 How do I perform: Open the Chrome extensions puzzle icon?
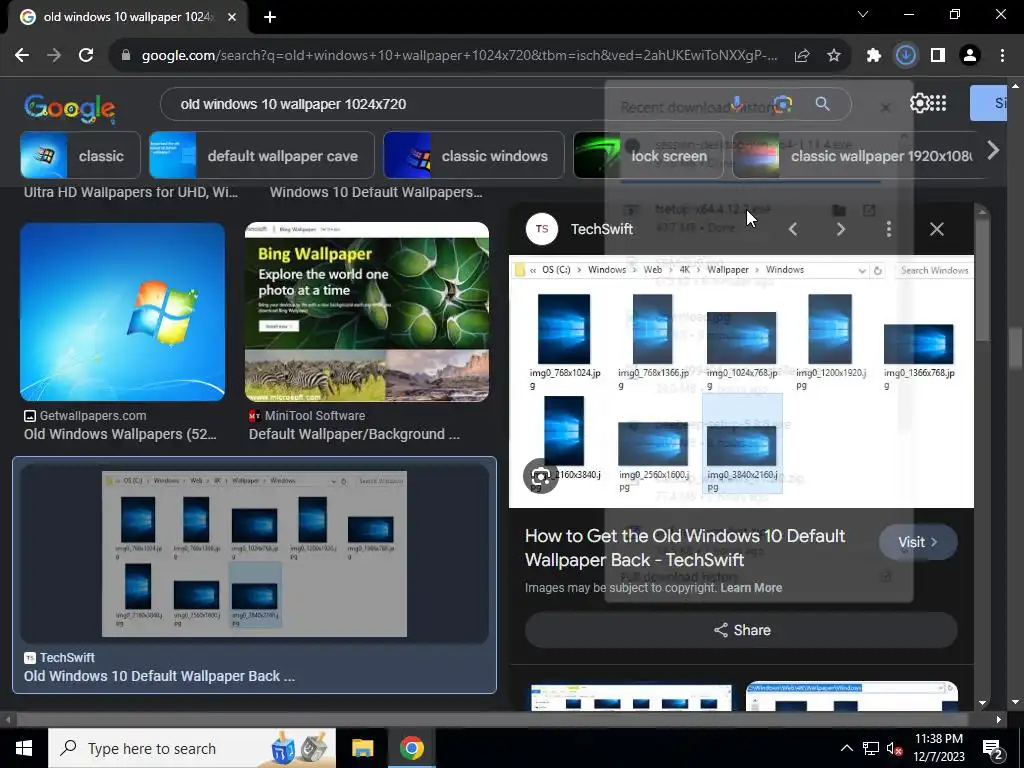coord(874,56)
